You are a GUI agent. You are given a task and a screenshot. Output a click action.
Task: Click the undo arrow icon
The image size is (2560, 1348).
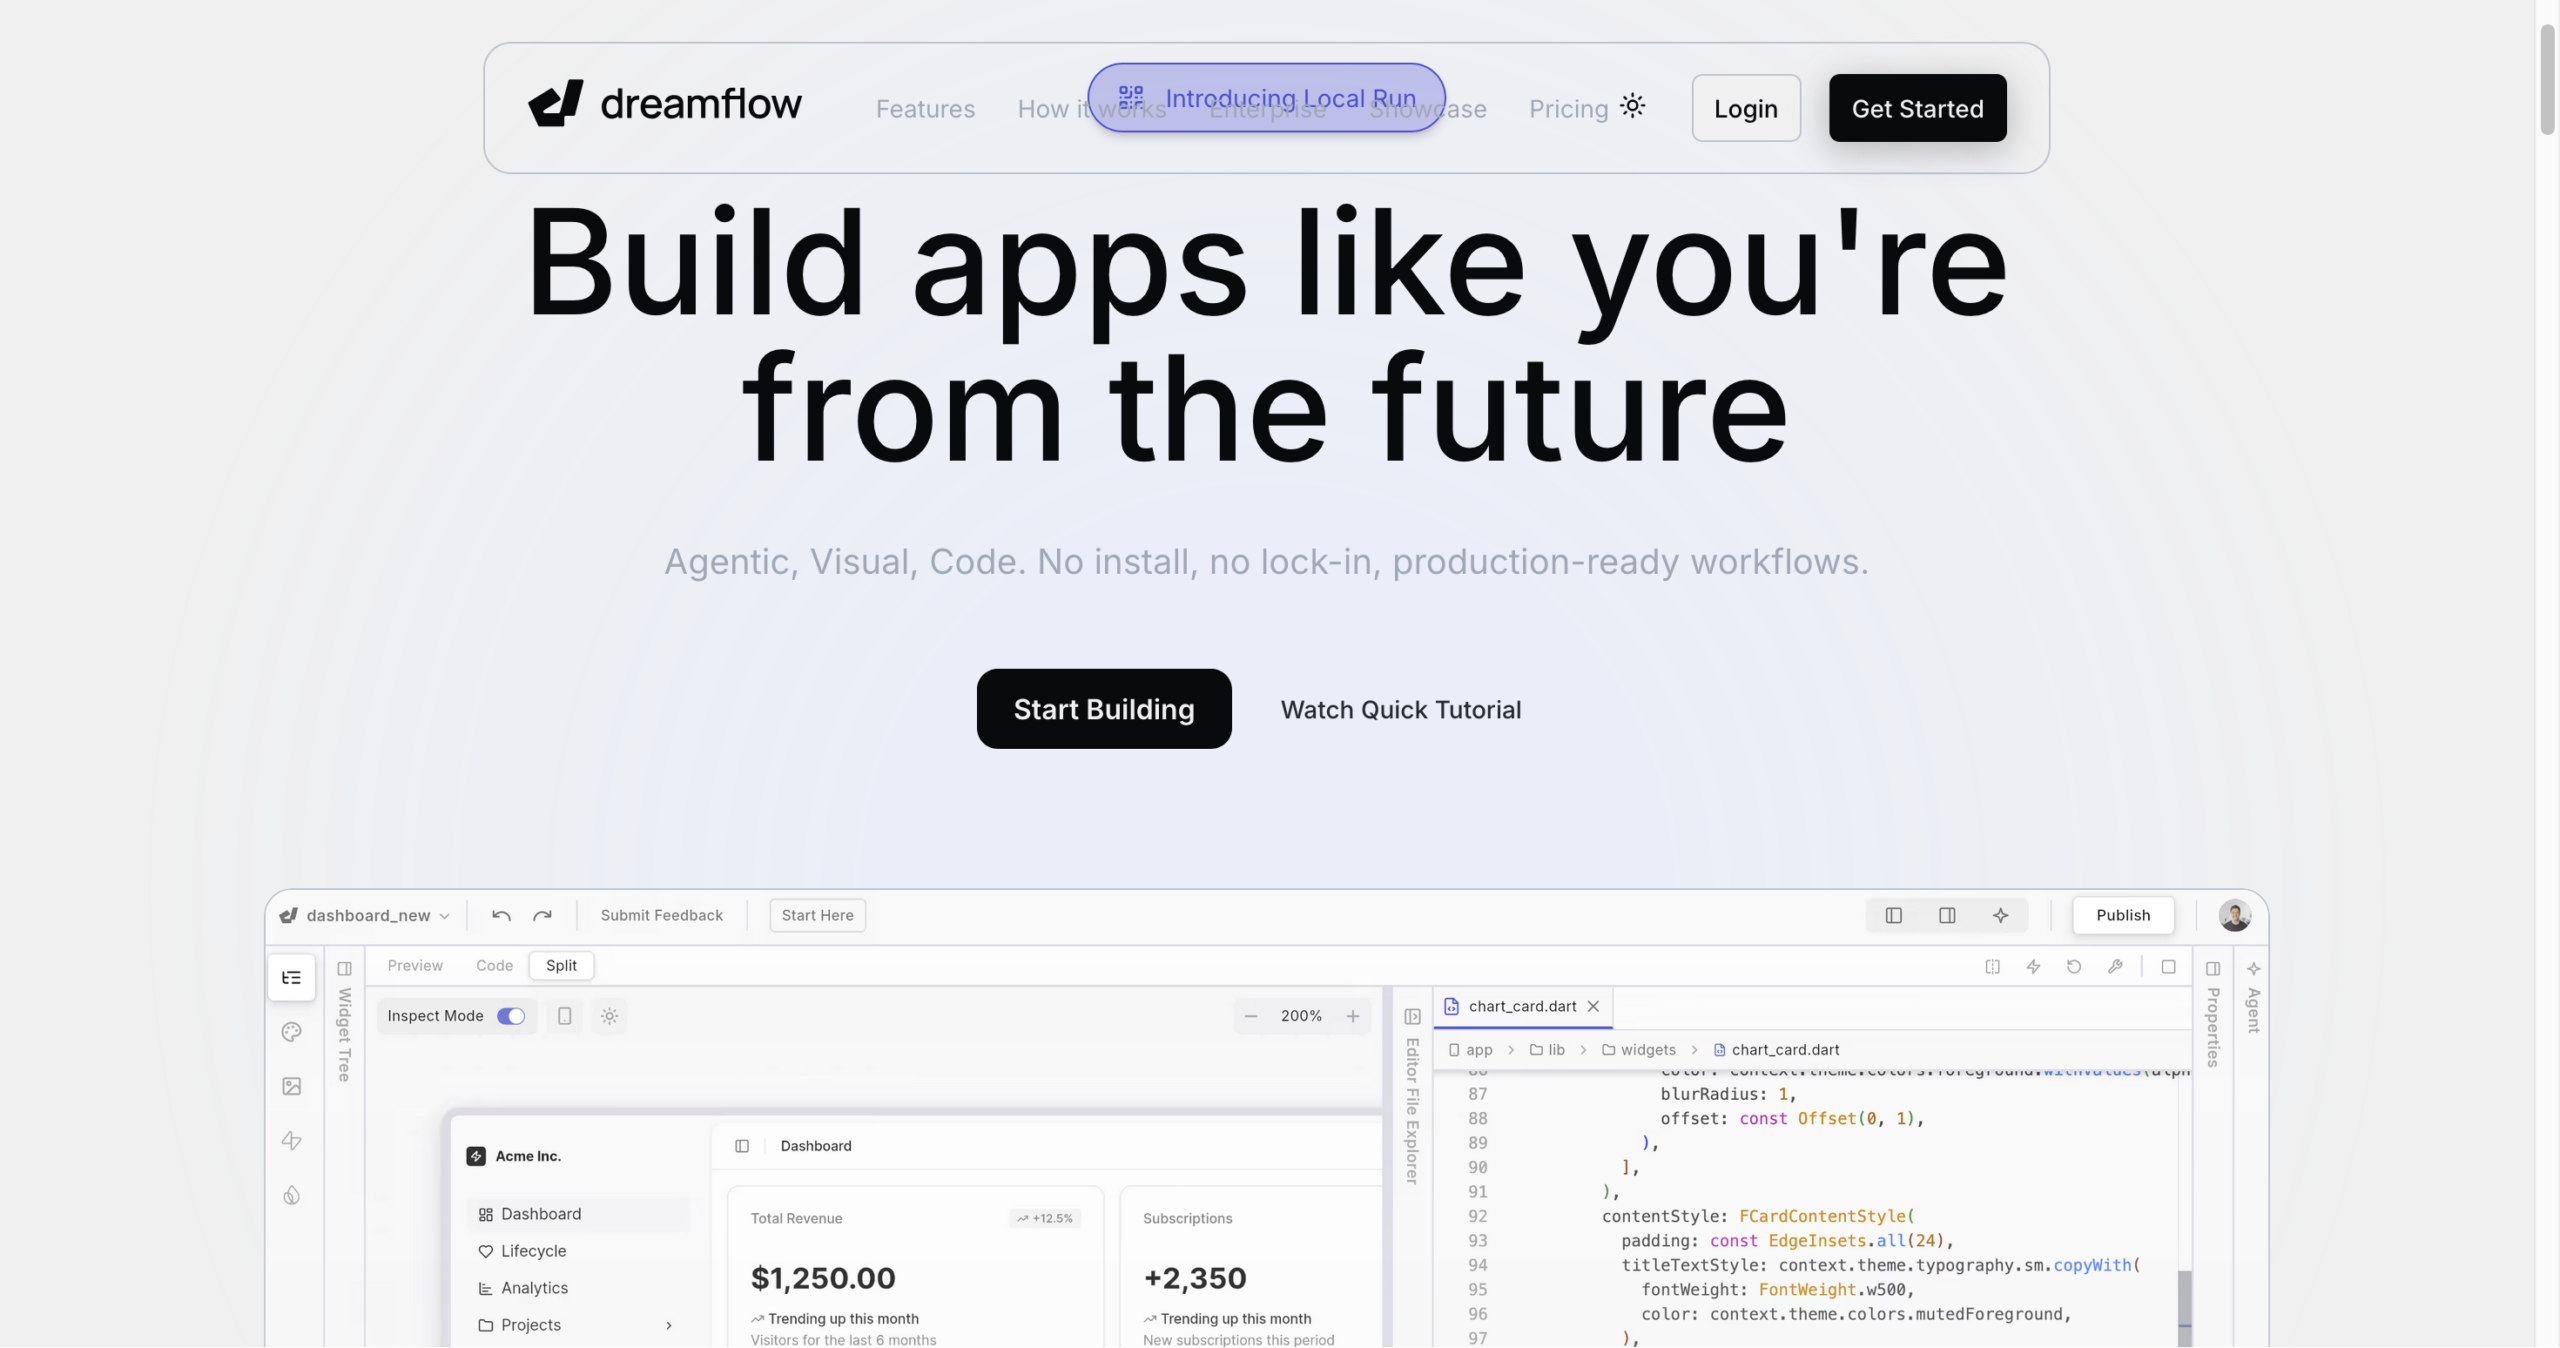pos(501,915)
